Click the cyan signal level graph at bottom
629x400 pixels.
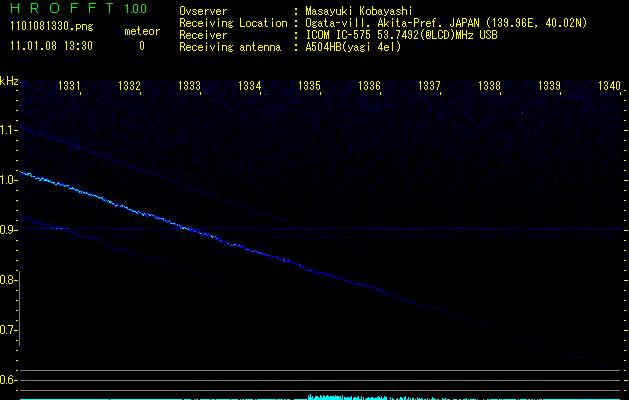tap(321, 398)
